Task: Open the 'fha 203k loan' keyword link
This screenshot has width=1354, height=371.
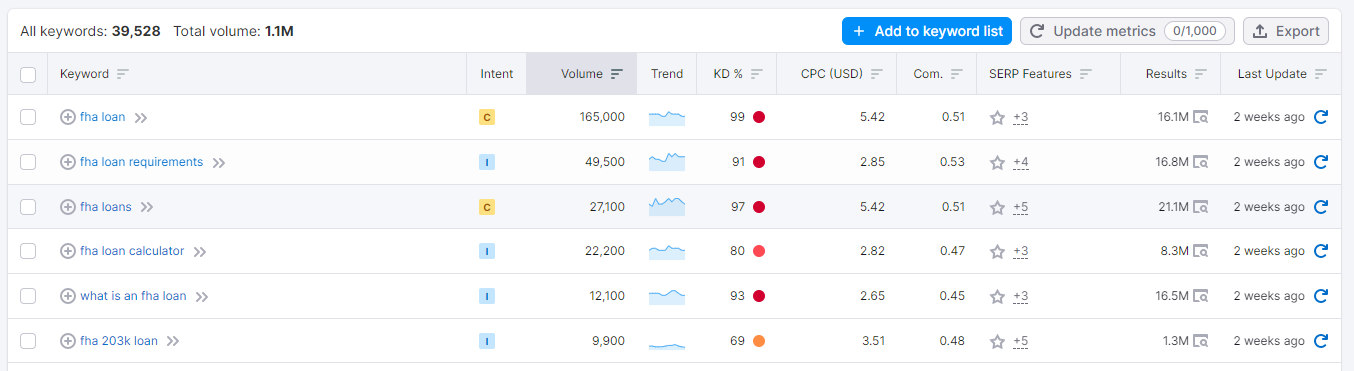Action: [119, 341]
